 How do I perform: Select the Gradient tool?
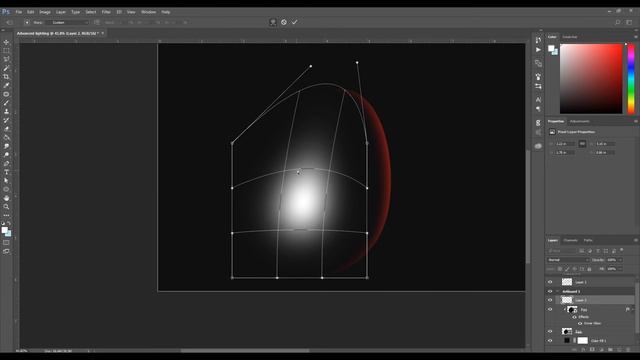coord(6,137)
